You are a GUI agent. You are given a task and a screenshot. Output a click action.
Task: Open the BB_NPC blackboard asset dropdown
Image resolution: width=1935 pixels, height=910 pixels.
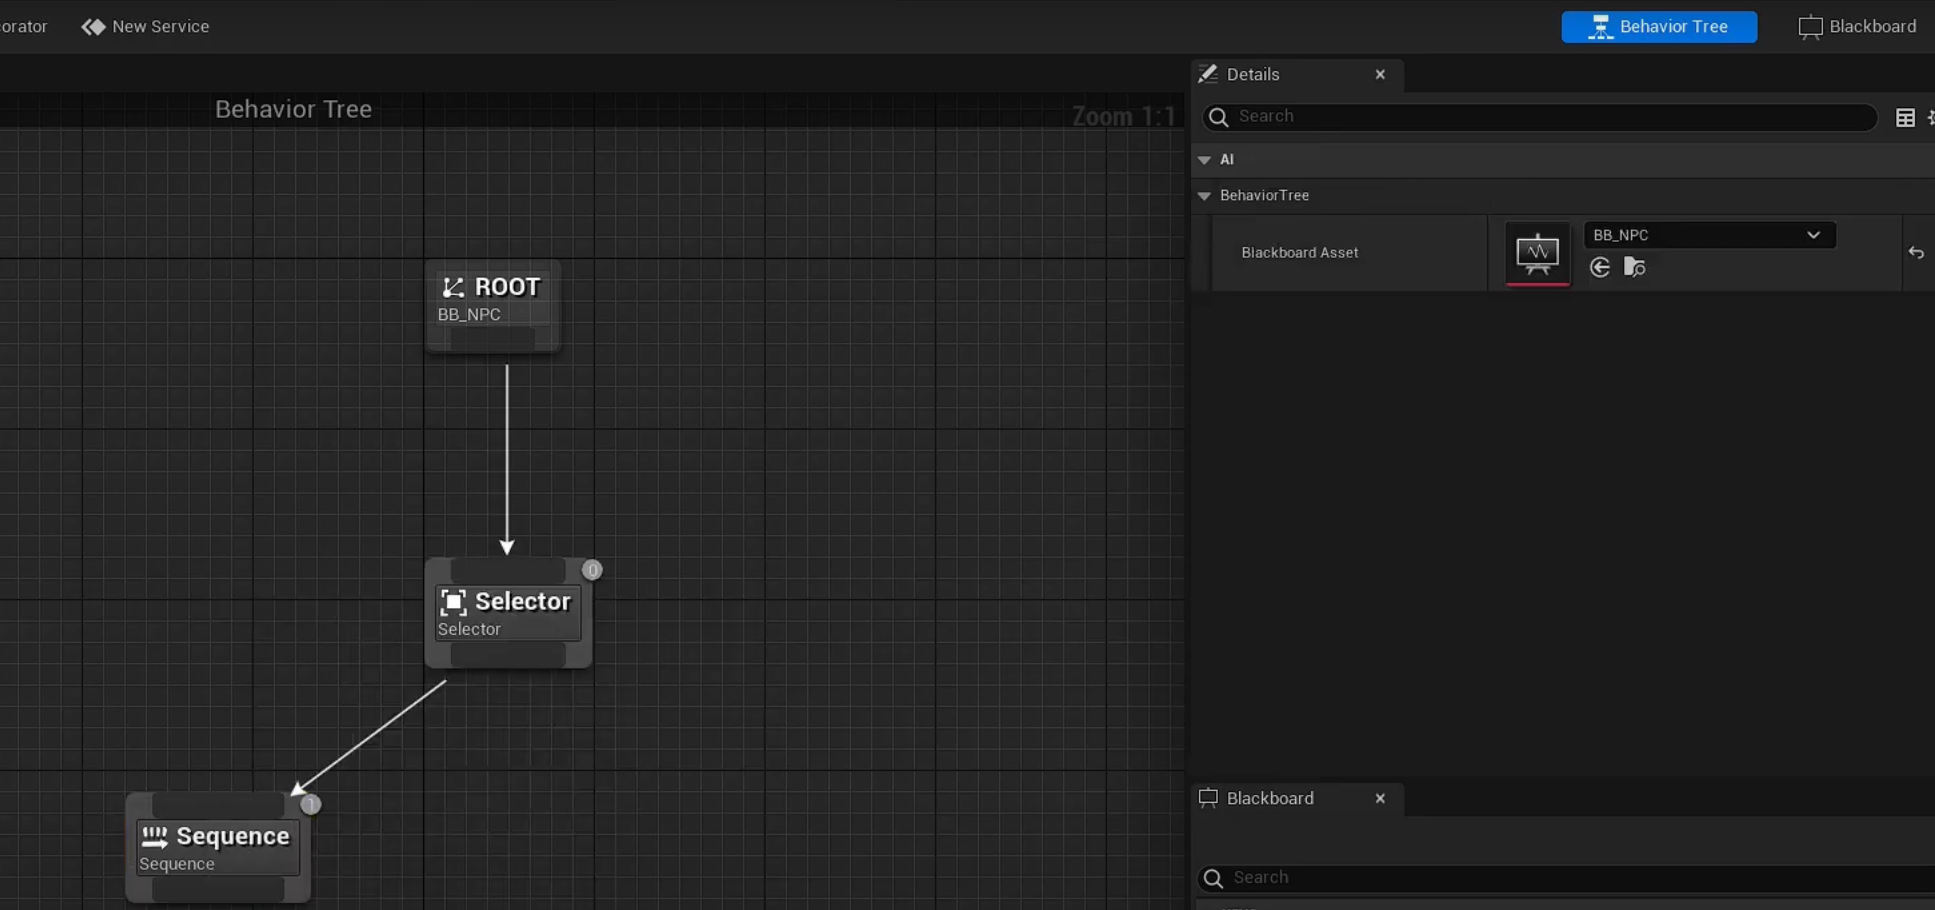pos(1708,235)
